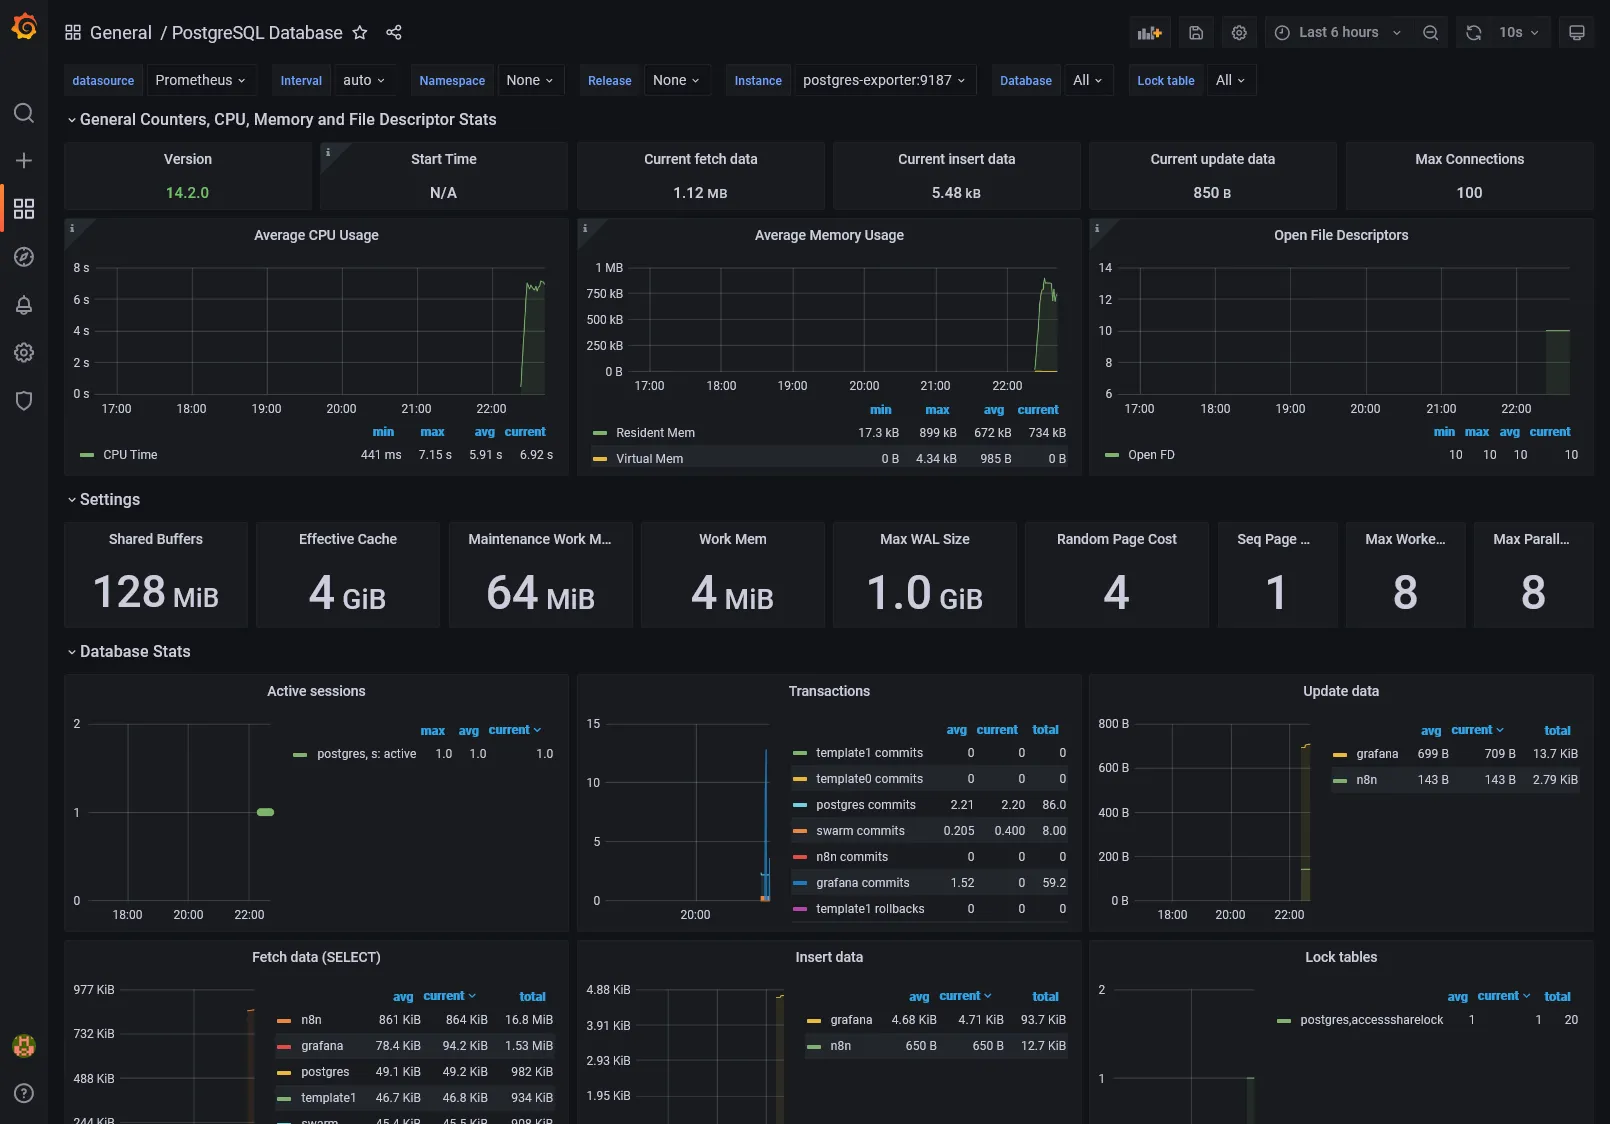The width and height of the screenshot is (1610, 1124).
Task: Share the dashboard via the share icon
Action: coord(393,33)
